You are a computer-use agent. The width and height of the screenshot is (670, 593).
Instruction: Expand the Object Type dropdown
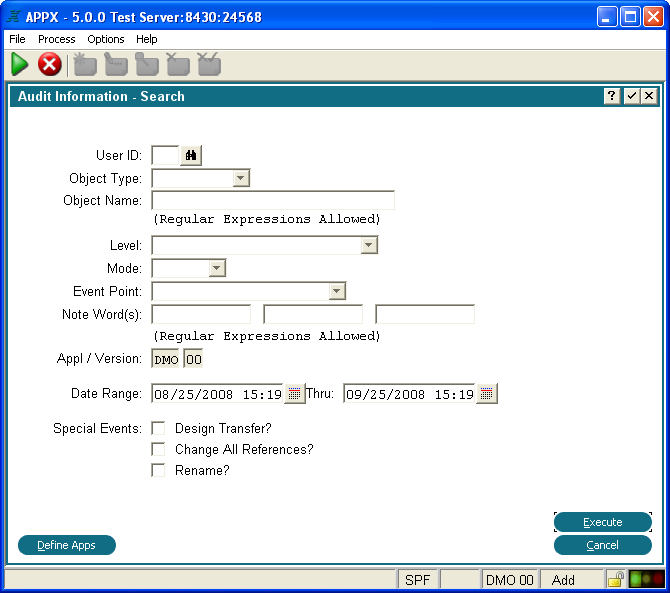[x=241, y=178]
